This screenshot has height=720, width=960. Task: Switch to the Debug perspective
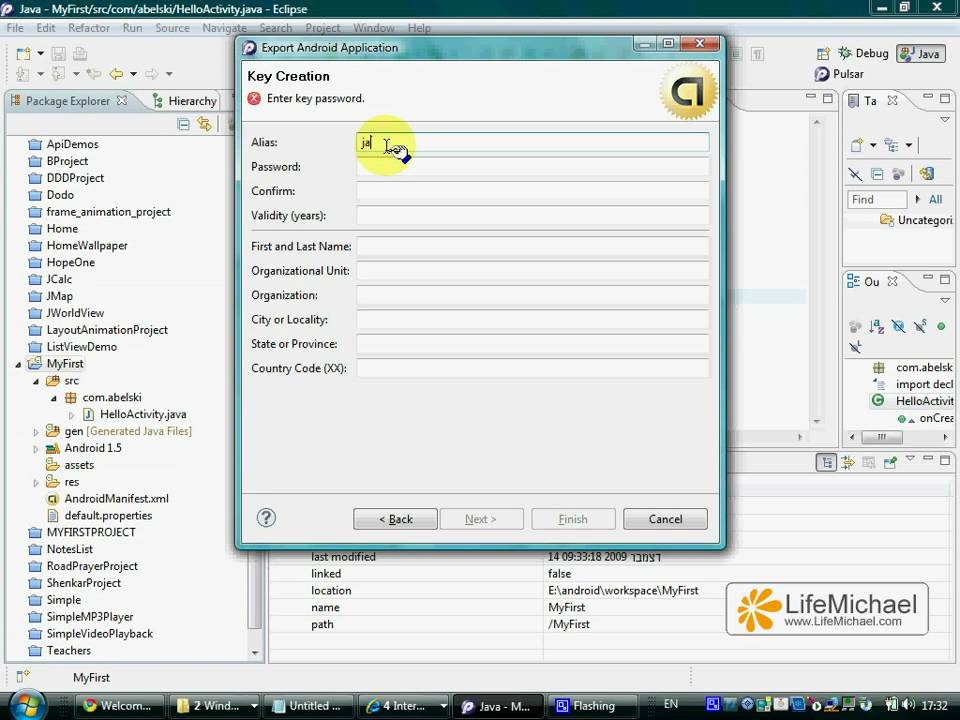[863, 53]
